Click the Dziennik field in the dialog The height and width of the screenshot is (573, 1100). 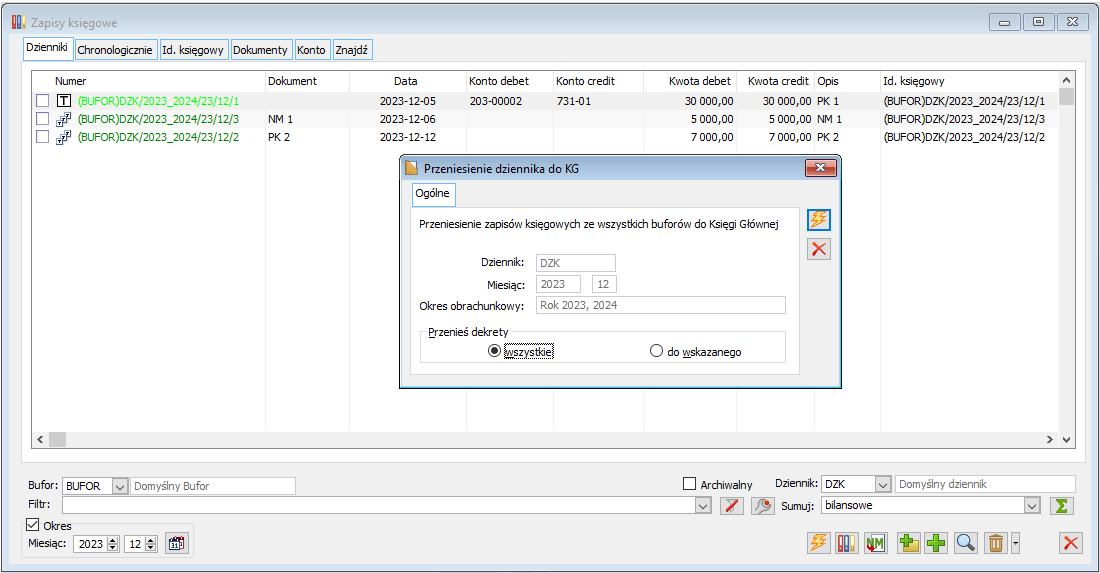click(576, 263)
